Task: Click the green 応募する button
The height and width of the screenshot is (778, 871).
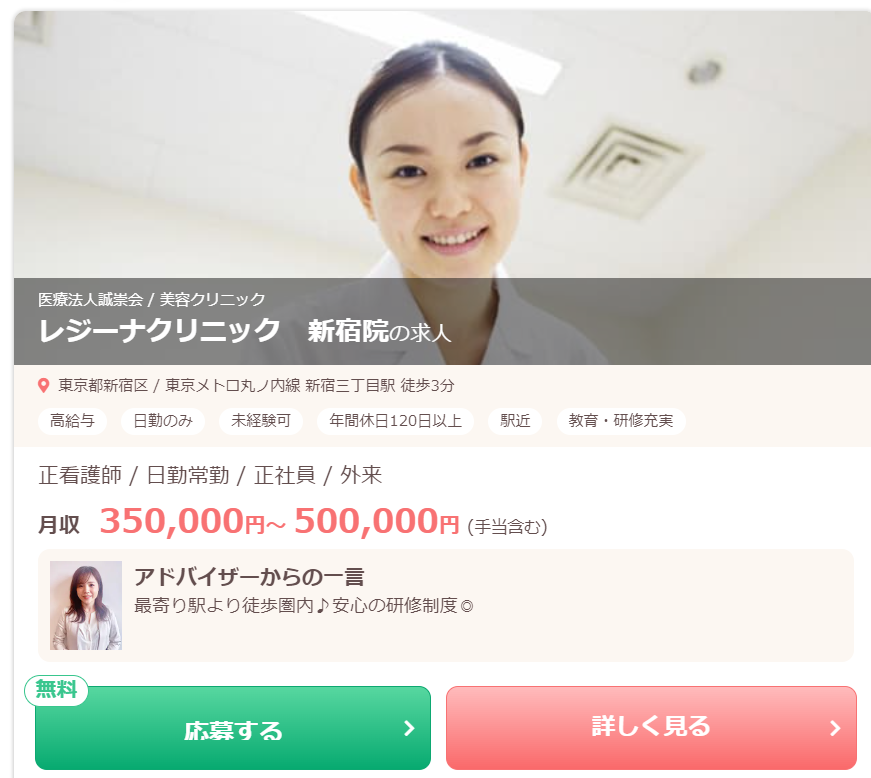Action: point(233,728)
